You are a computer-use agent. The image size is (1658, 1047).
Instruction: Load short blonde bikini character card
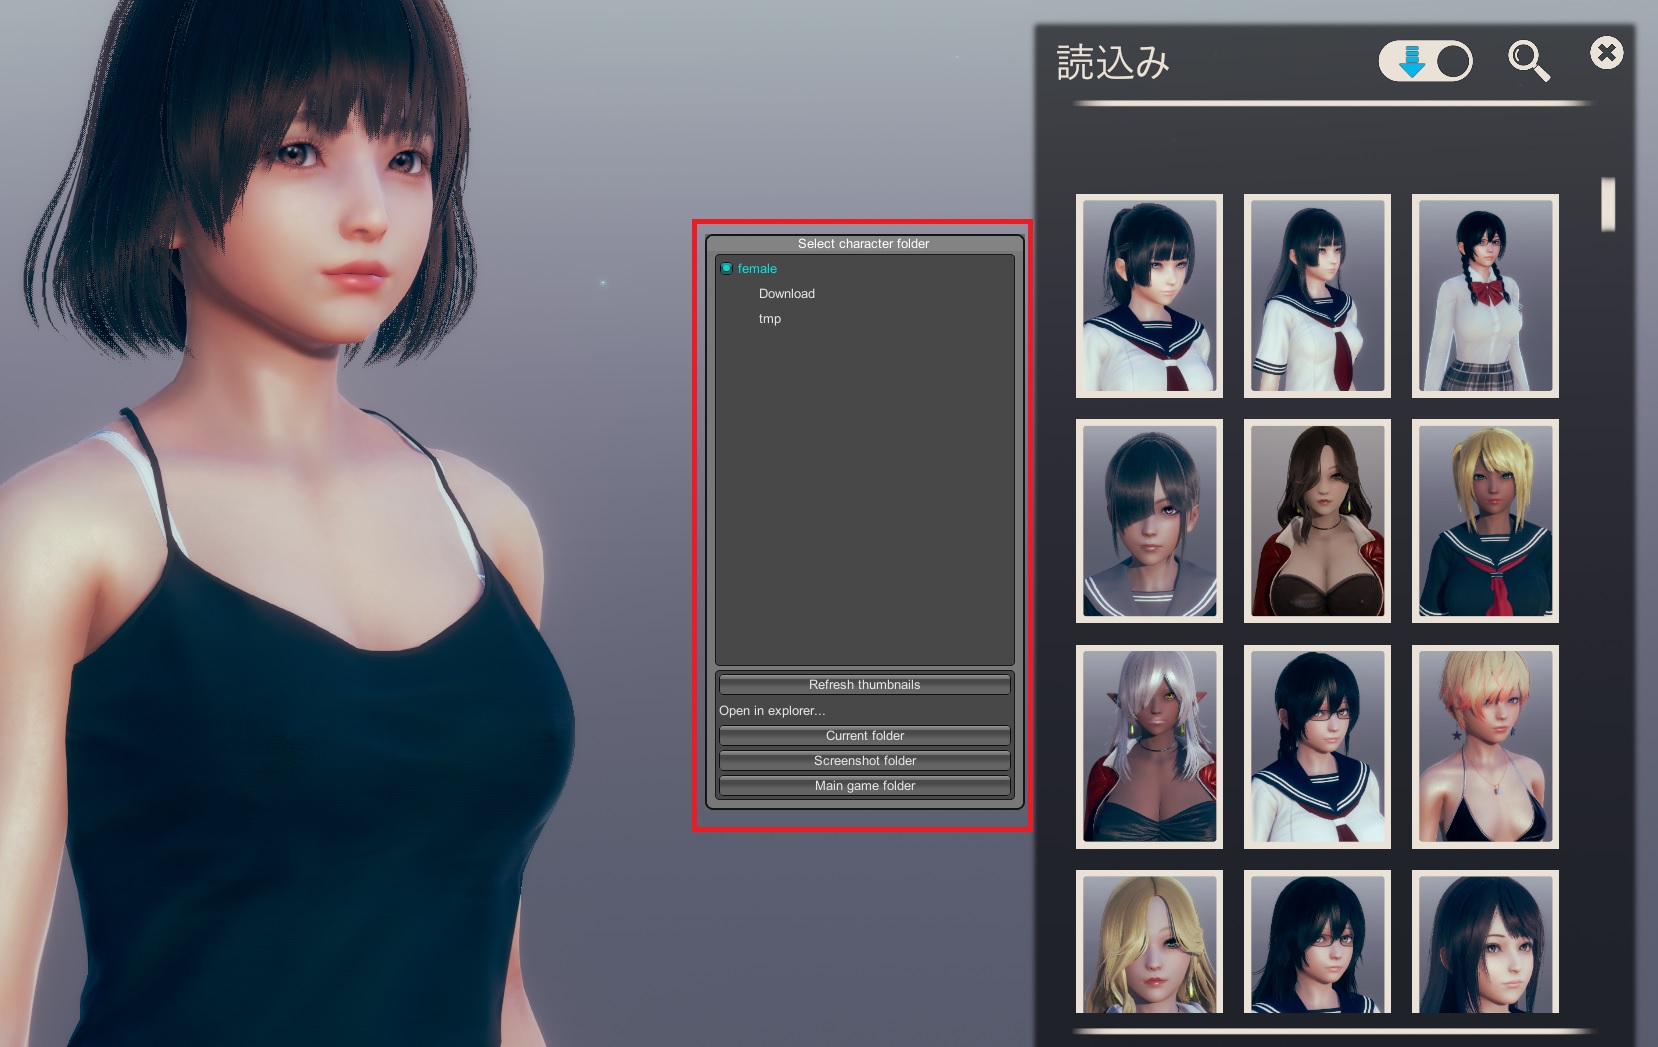(x=1485, y=747)
